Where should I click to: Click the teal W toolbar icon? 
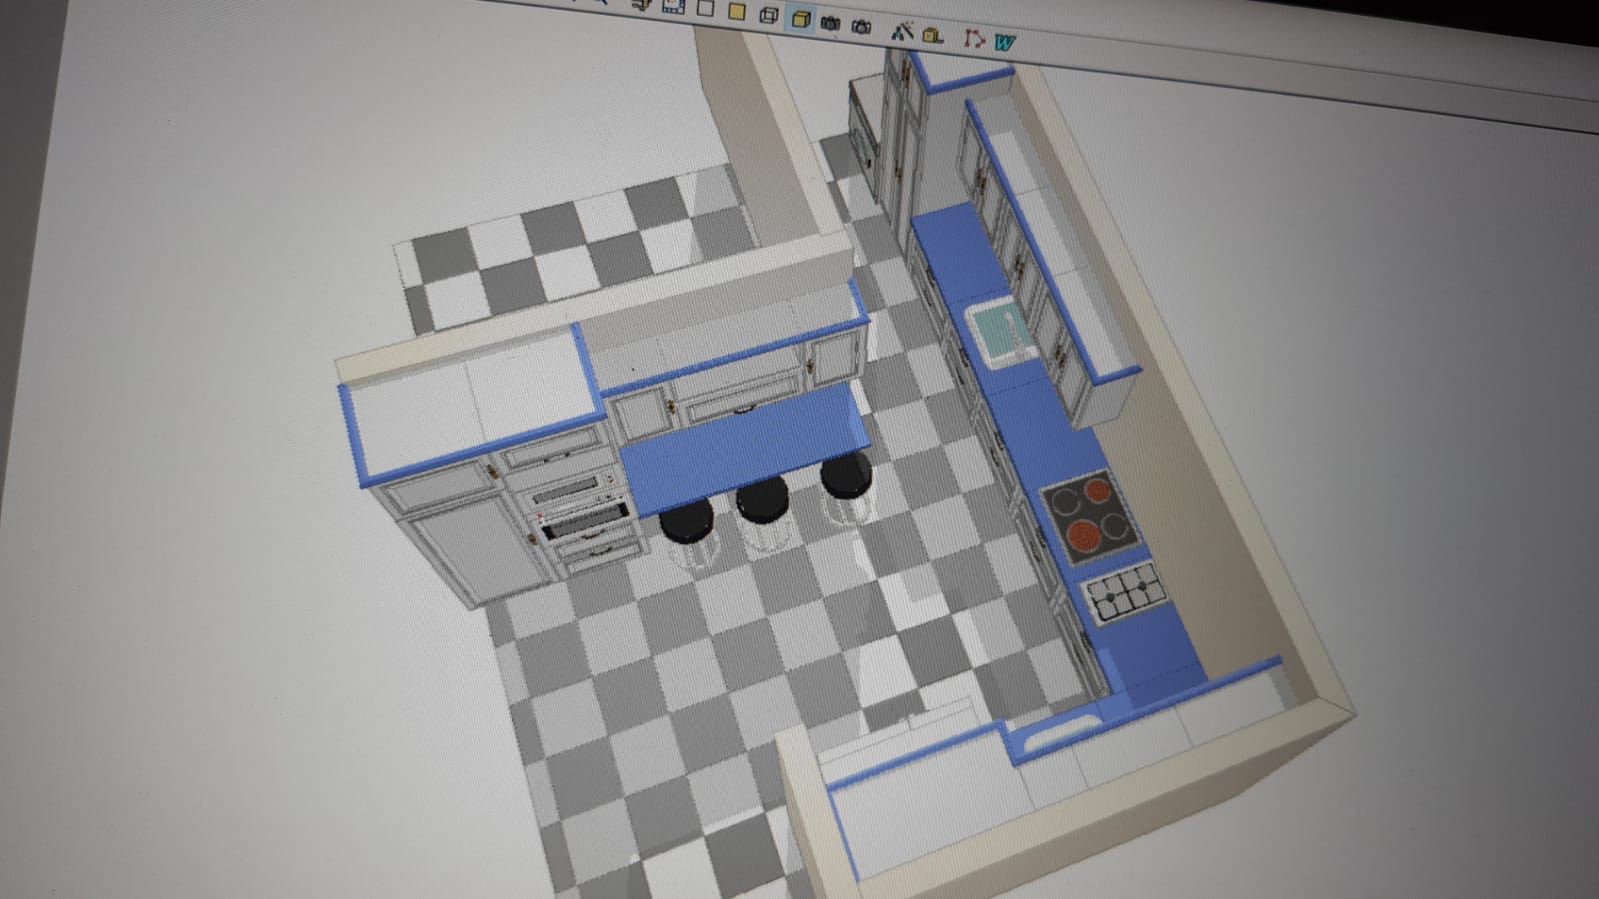1005,42
